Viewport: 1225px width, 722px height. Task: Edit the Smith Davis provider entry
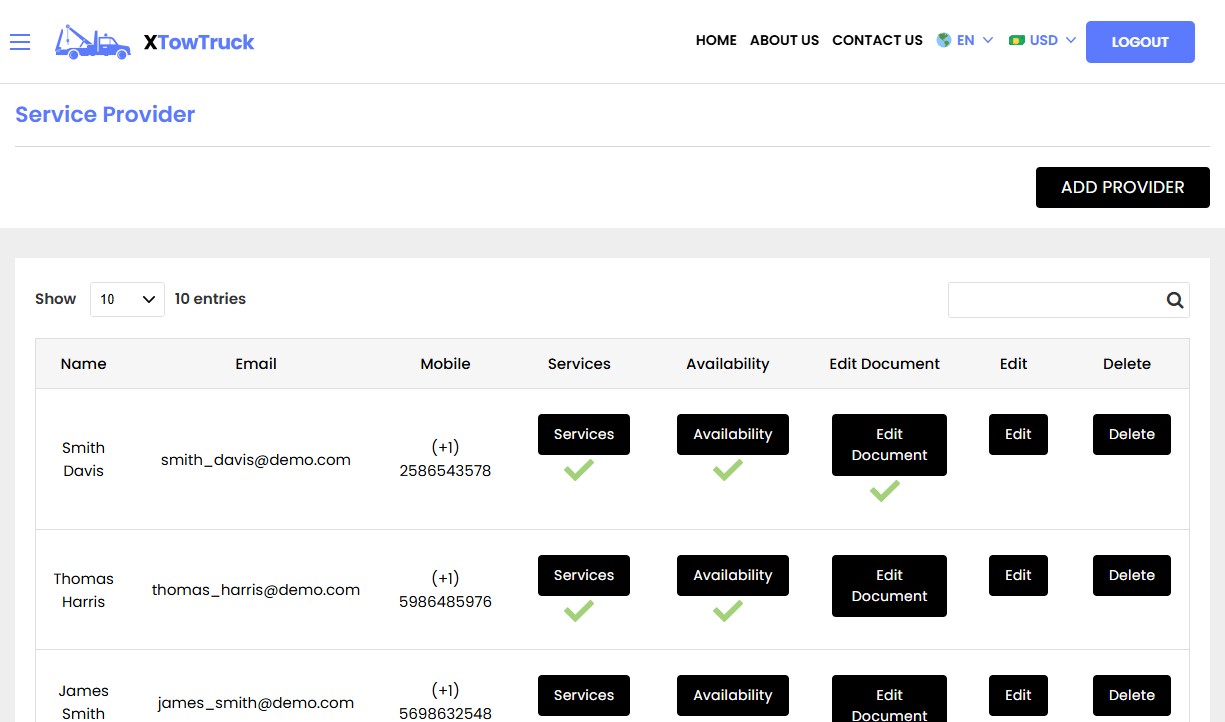click(x=1018, y=434)
